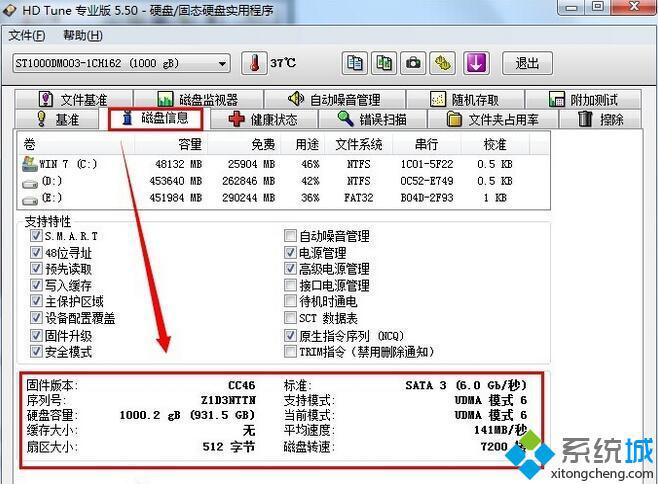Toggle the 主保护区域 checkbox
Screen dimensions: 658x484
[x=36, y=301]
